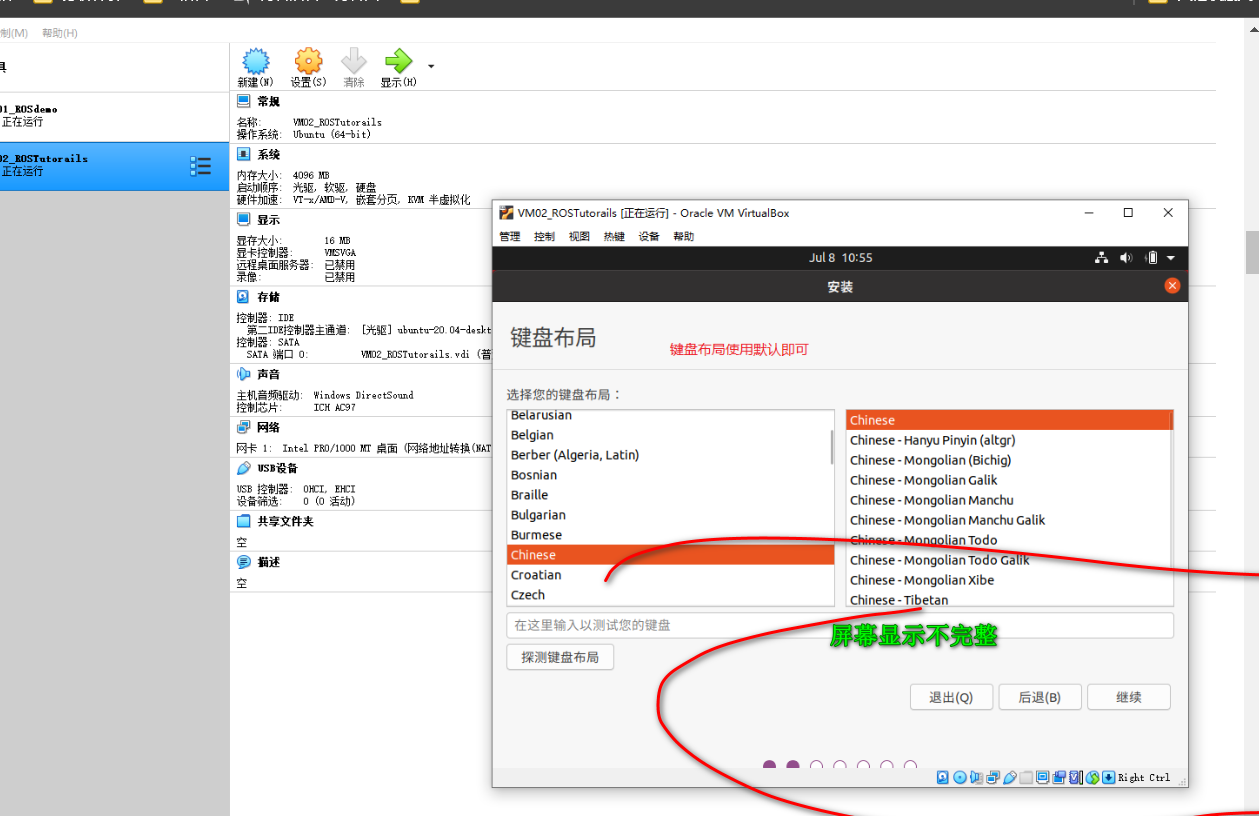
Task: Click the 后退(B) back button
Action: coord(1039,697)
